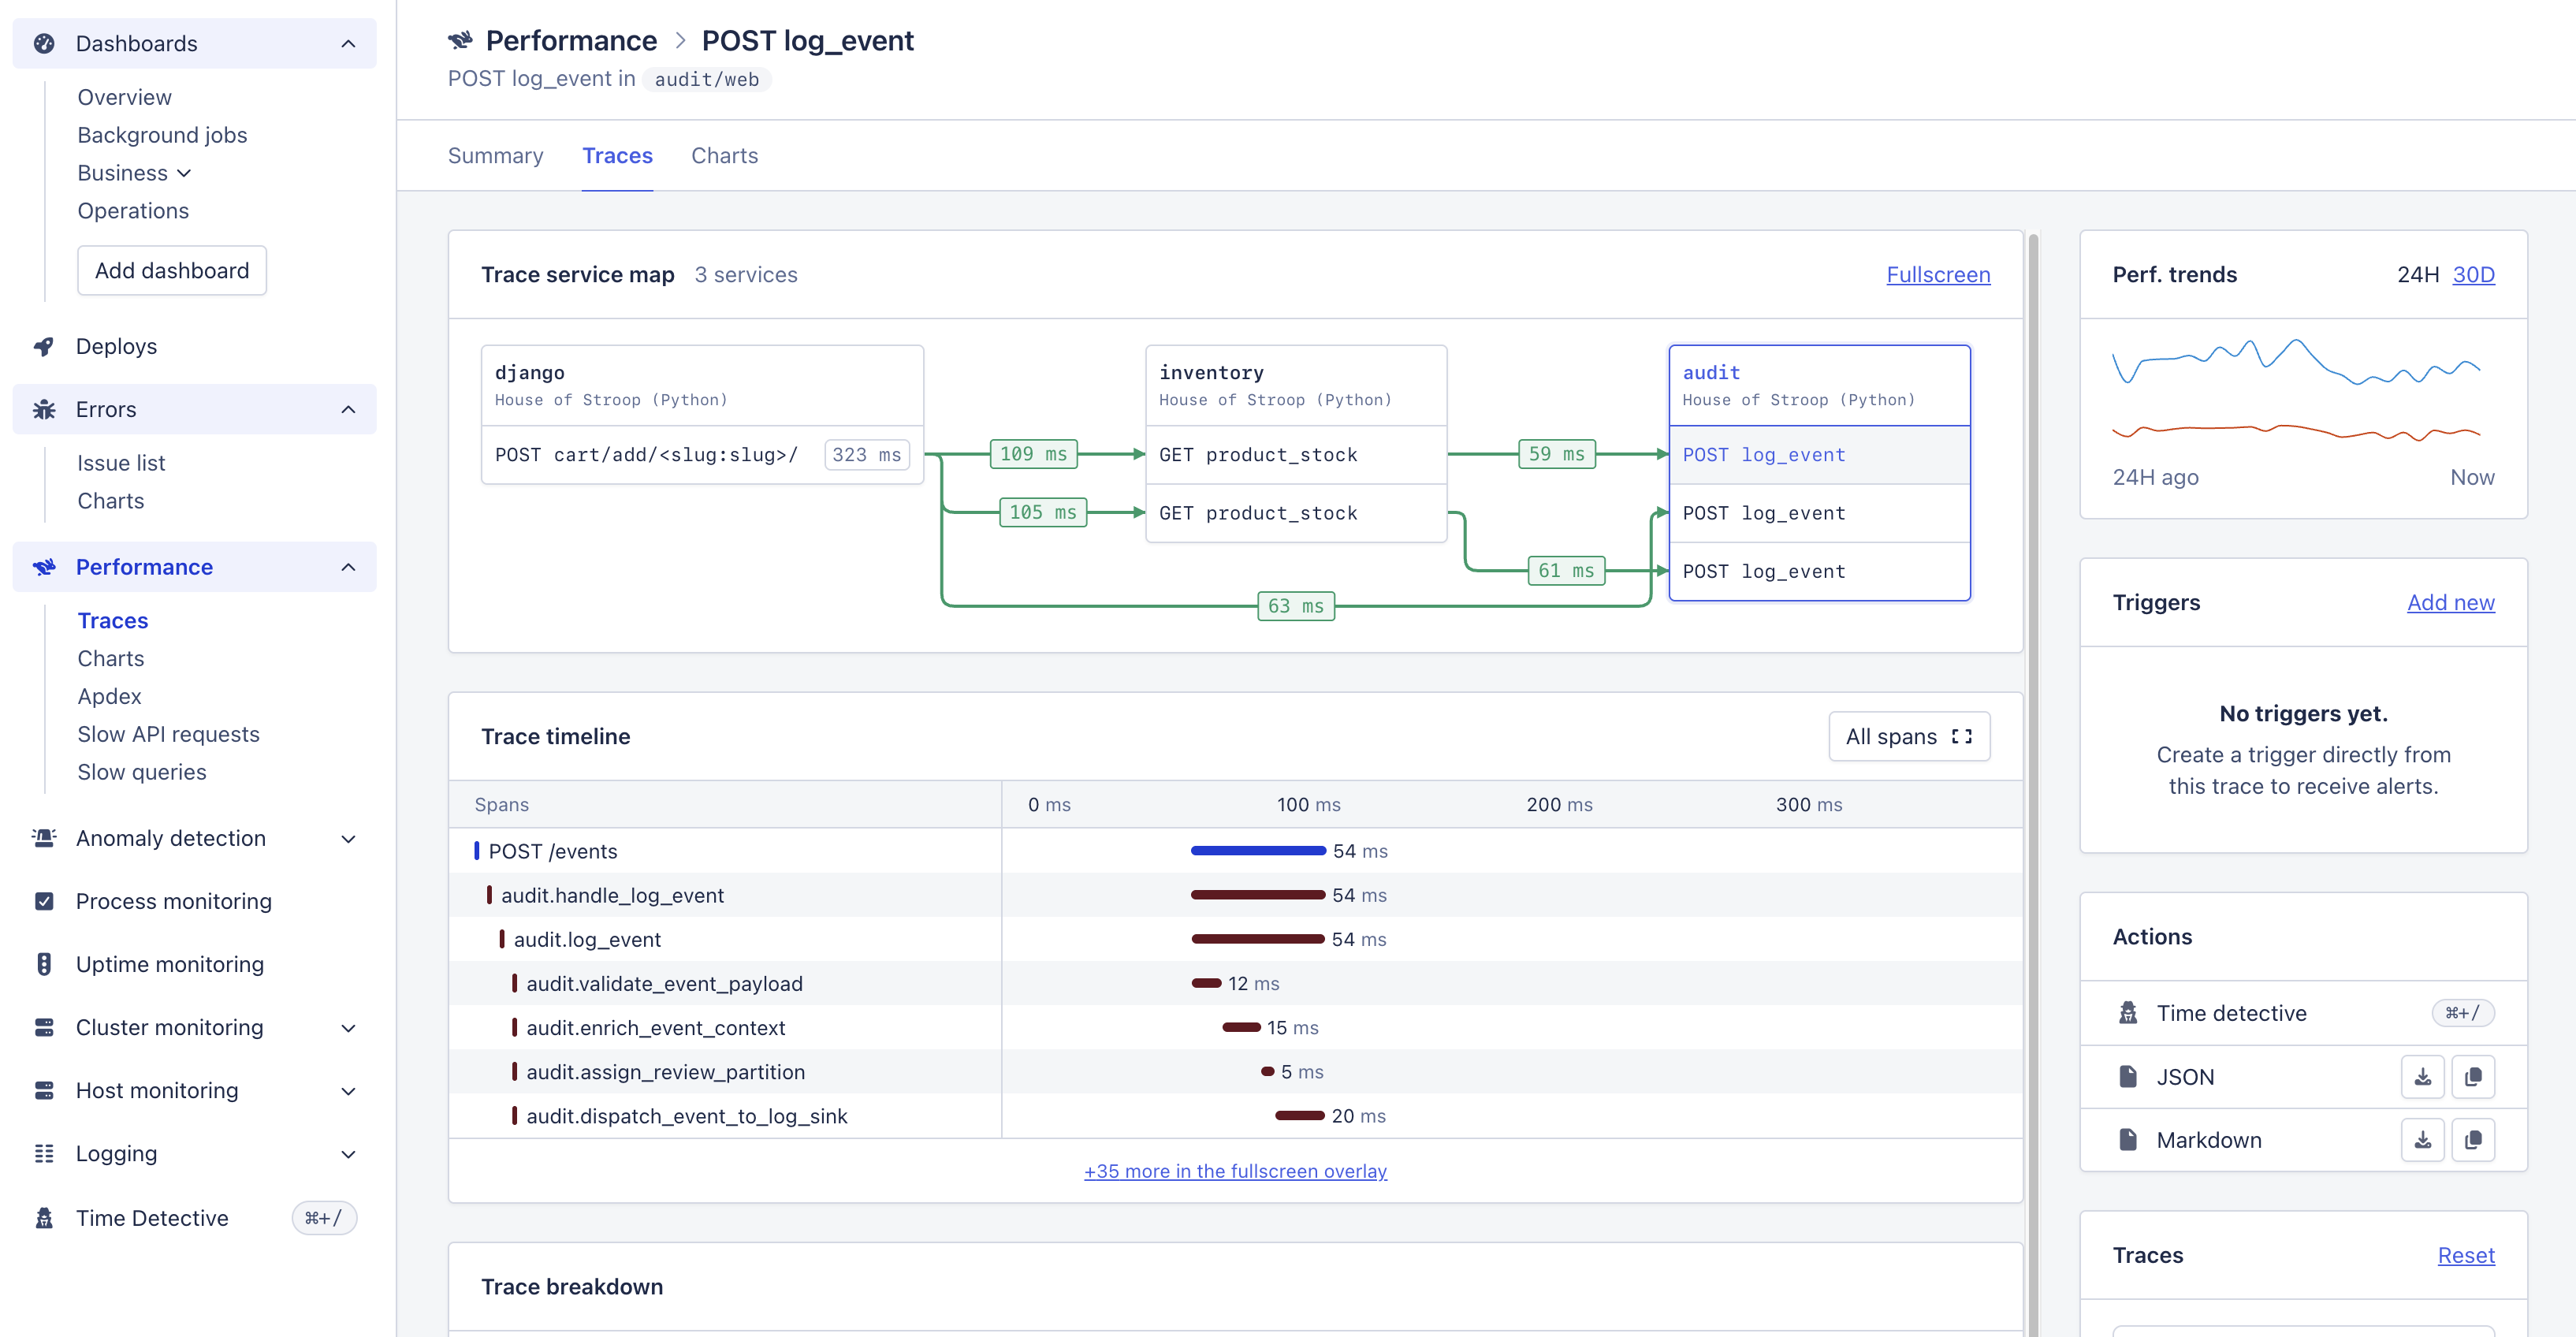Click the Performance sidebar icon
This screenshot has width=2576, height=1337.
click(x=44, y=567)
